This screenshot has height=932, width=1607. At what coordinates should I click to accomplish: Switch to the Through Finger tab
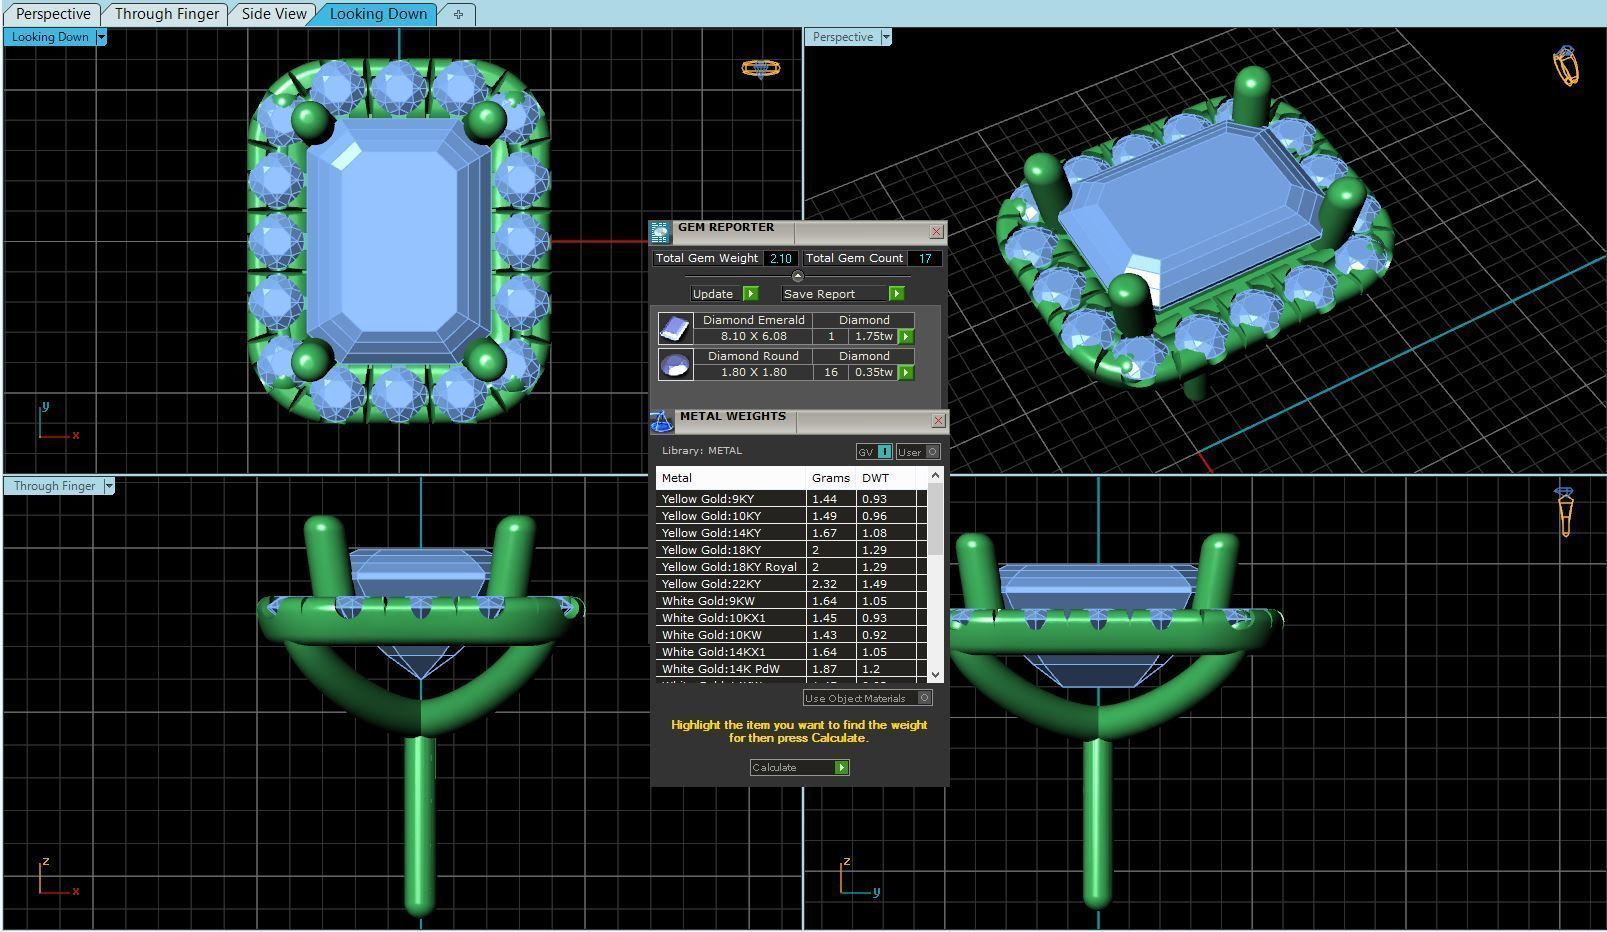(166, 14)
